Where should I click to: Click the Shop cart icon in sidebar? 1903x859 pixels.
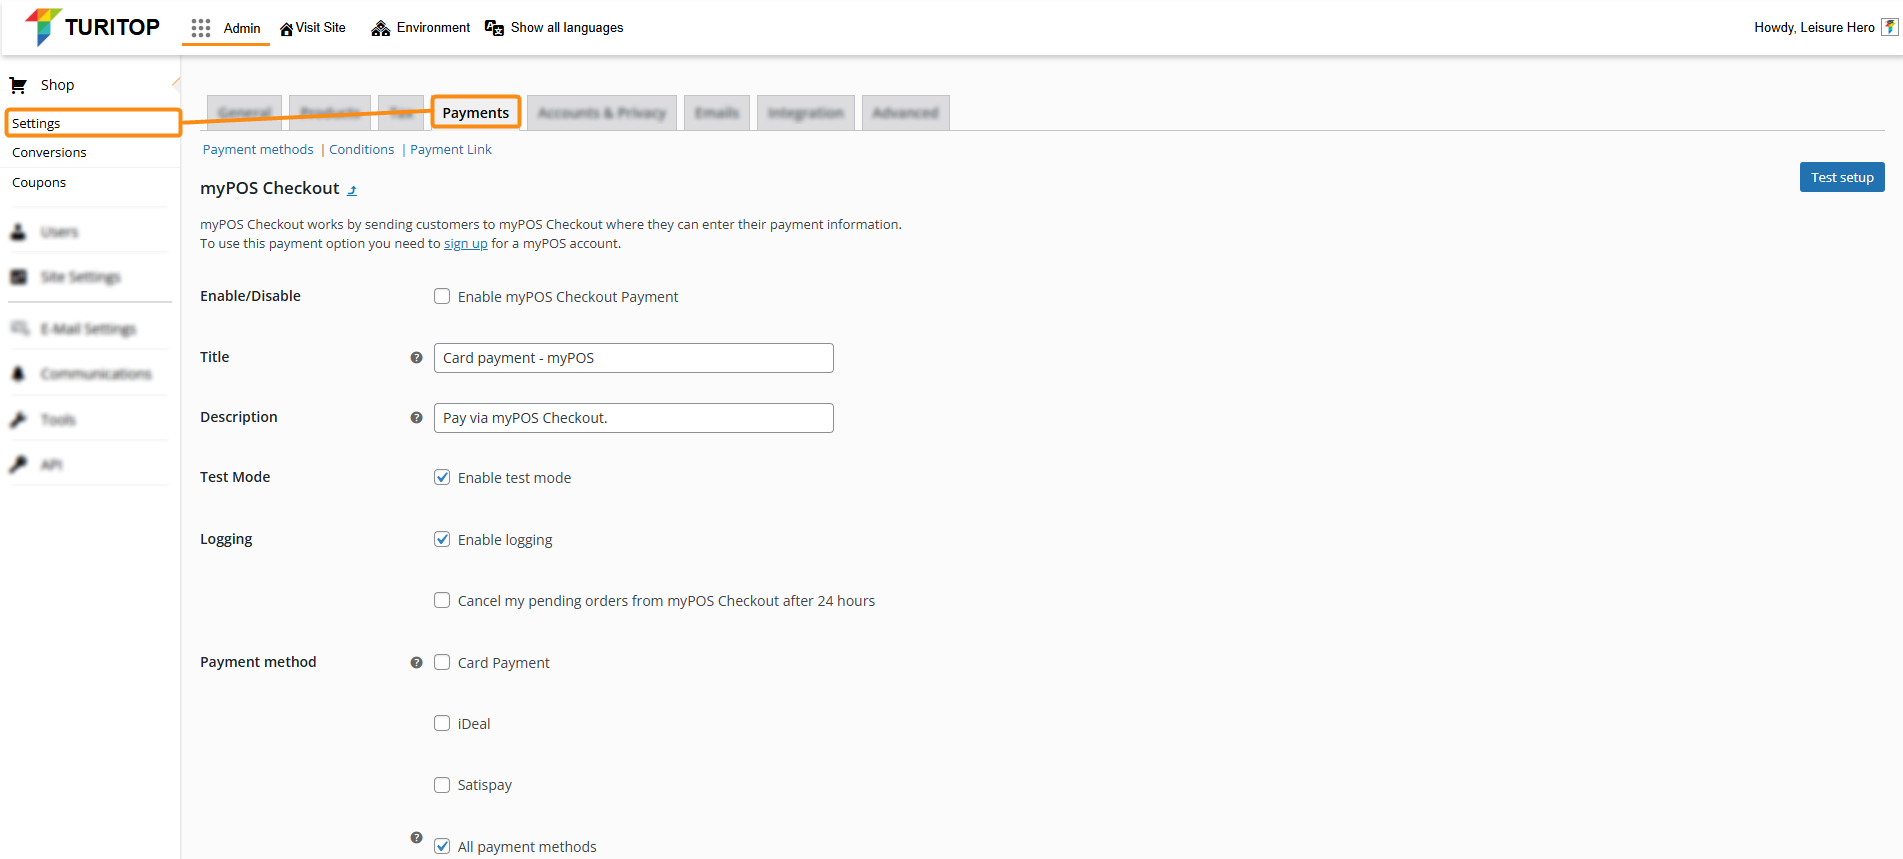click(18, 85)
